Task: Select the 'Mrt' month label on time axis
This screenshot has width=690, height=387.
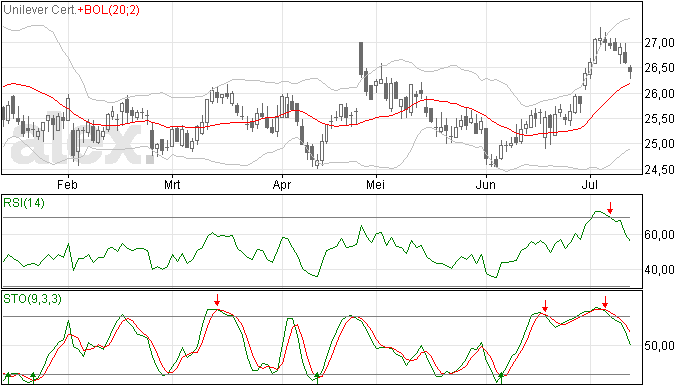Action: [x=172, y=184]
